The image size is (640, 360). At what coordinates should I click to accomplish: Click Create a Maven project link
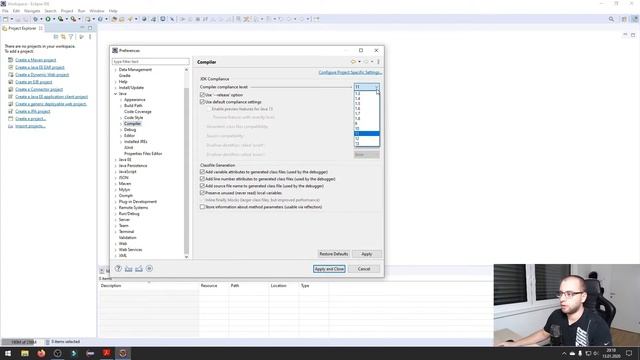[36, 60]
